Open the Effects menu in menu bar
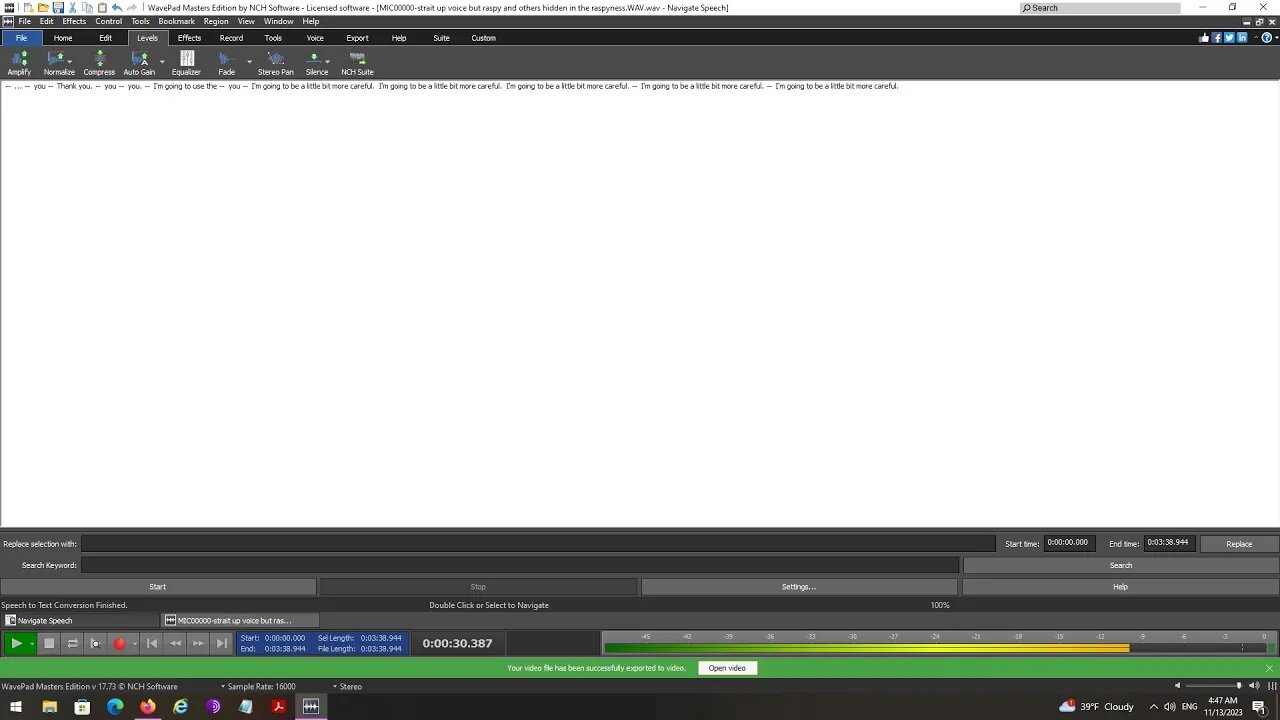This screenshot has width=1280, height=720. point(74,21)
